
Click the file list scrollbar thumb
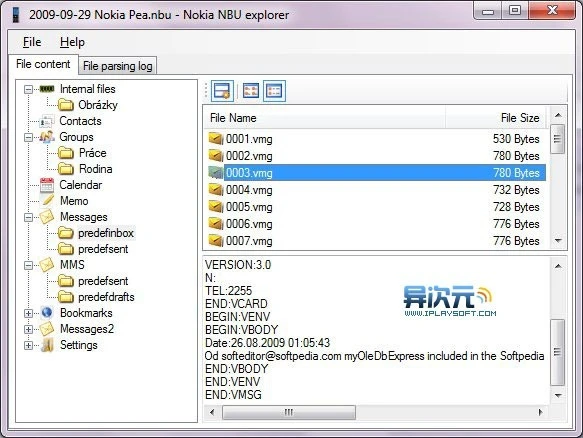click(557, 139)
